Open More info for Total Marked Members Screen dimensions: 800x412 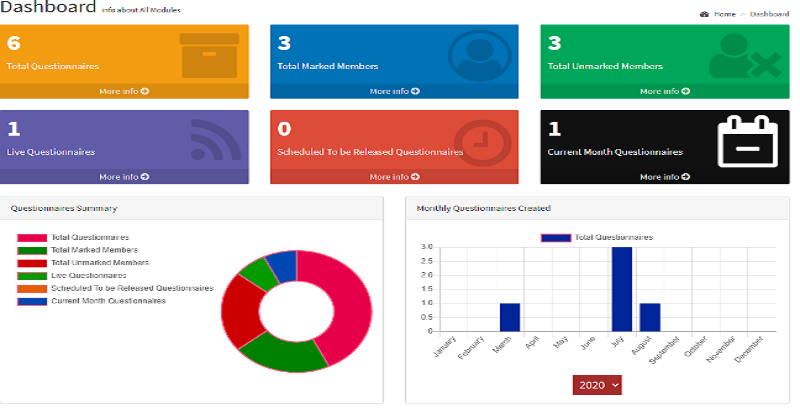(x=394, y=91)
